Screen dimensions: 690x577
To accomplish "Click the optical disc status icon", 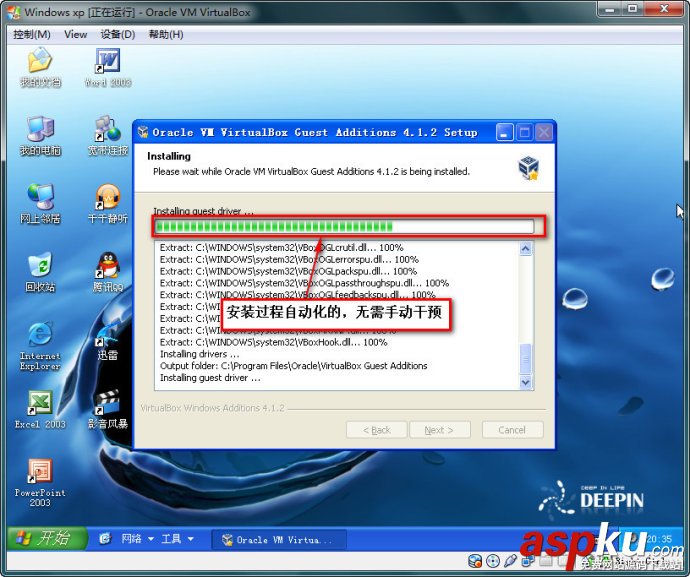I will tap(493, 561).
